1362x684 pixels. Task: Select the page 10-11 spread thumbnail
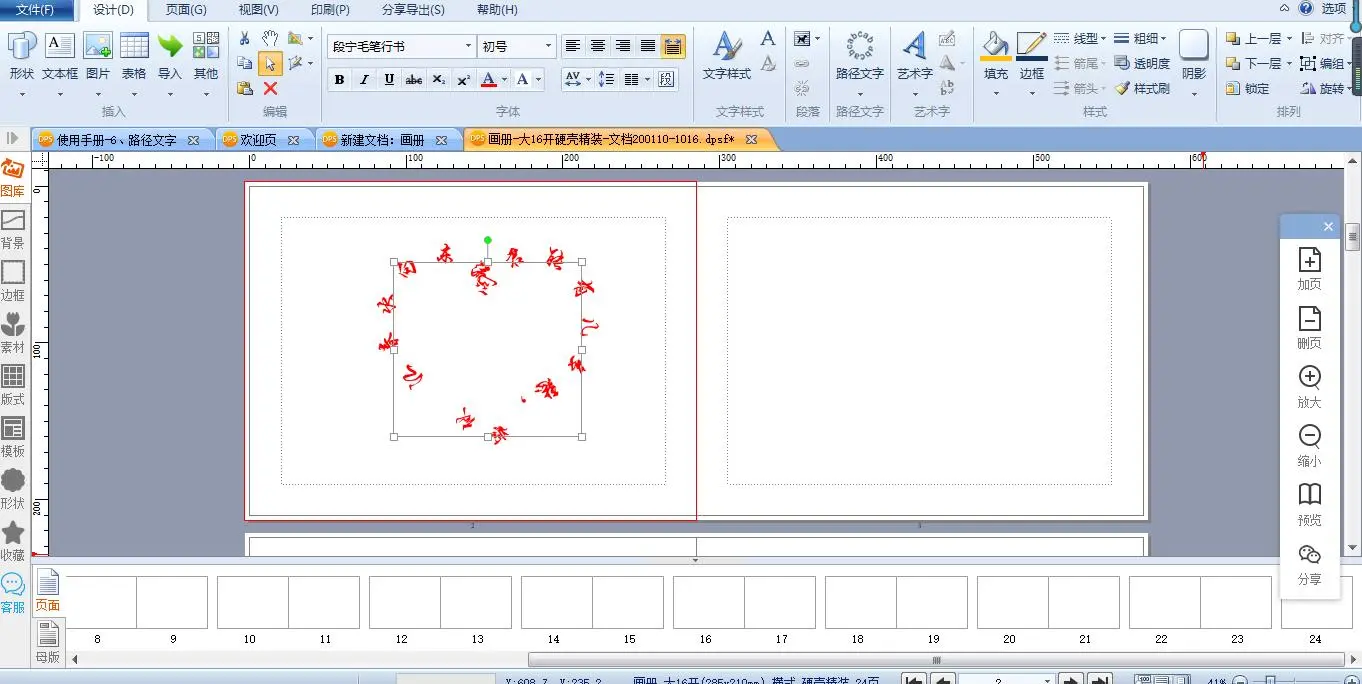click(x=288, y=603)
